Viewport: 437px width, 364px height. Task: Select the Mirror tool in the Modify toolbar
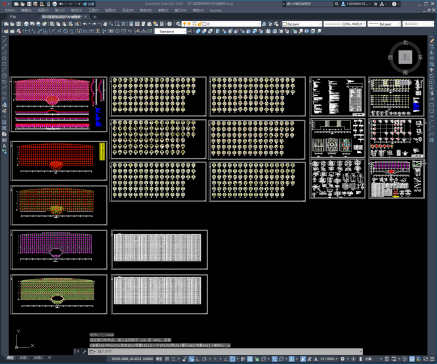tap(432, 52)
